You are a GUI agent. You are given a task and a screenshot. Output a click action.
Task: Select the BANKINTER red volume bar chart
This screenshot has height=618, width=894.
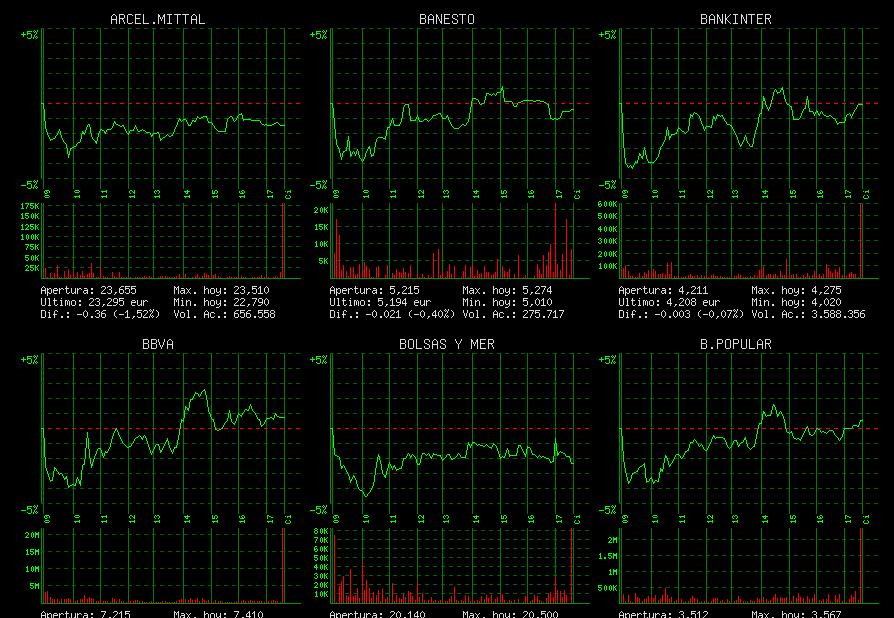[749, 241]
